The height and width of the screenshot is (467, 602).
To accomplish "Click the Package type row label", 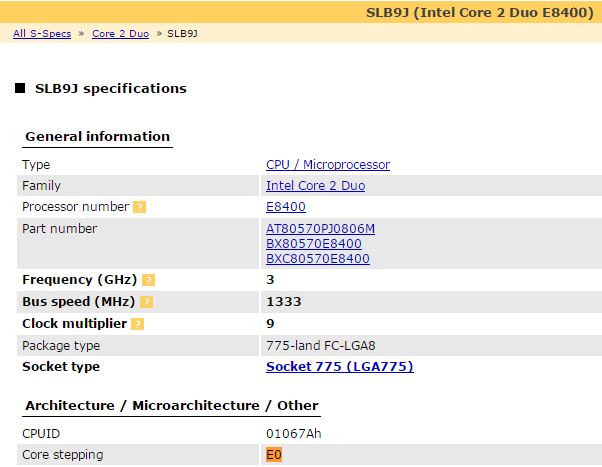I will click(61, 346).
